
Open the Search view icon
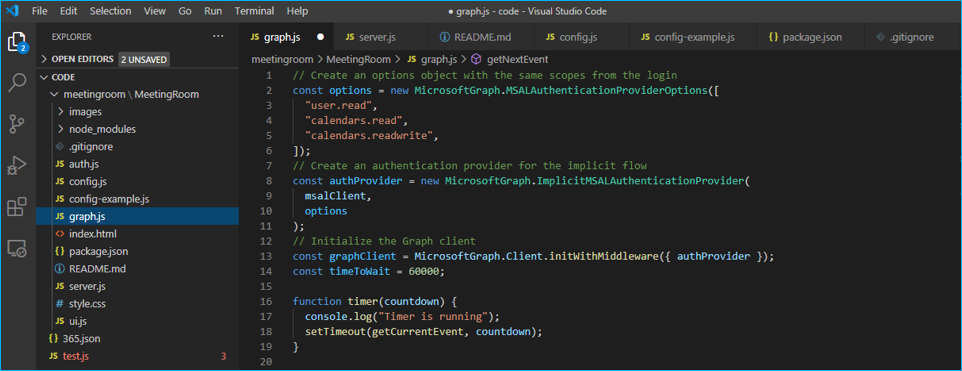pyautogui.click(x=17, y=83)
